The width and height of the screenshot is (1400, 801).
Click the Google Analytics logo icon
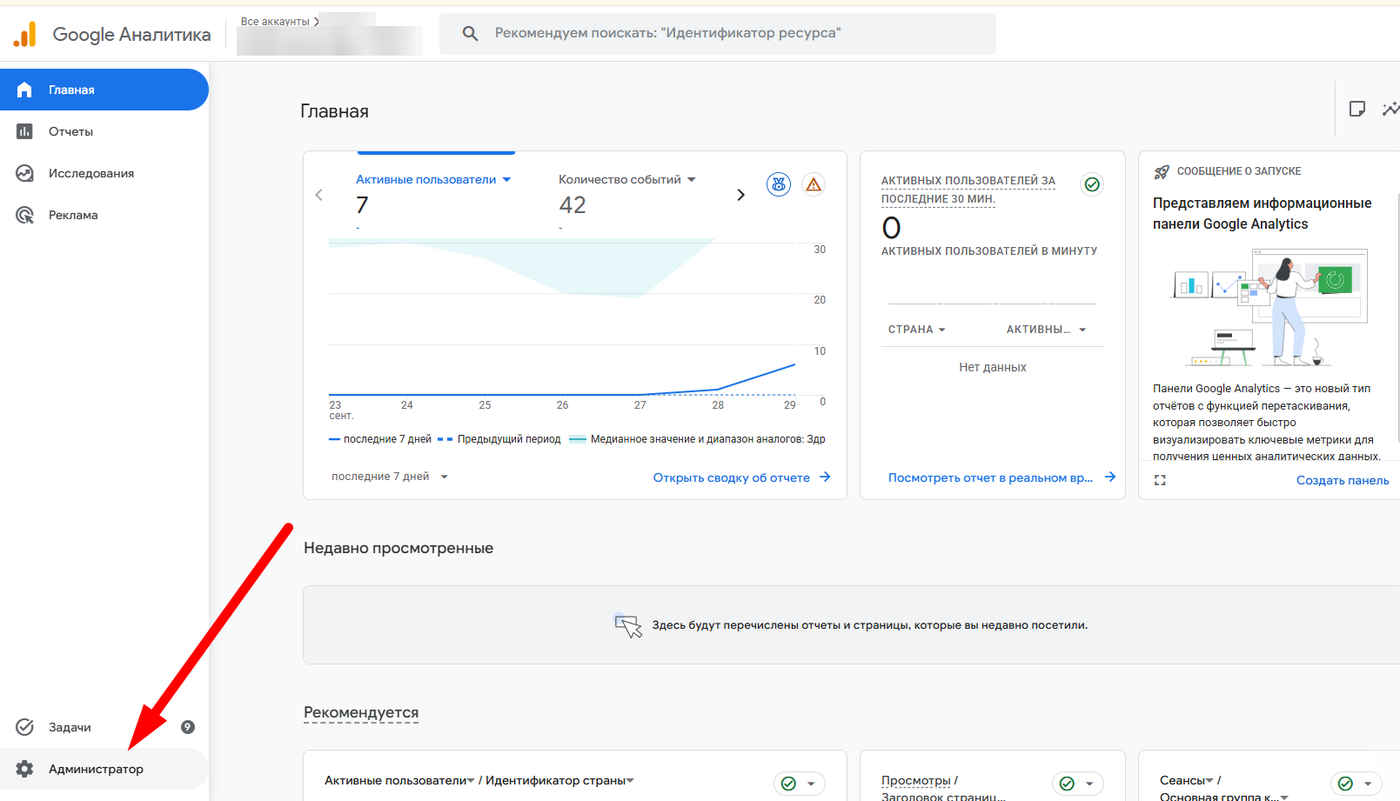(25, 34)
